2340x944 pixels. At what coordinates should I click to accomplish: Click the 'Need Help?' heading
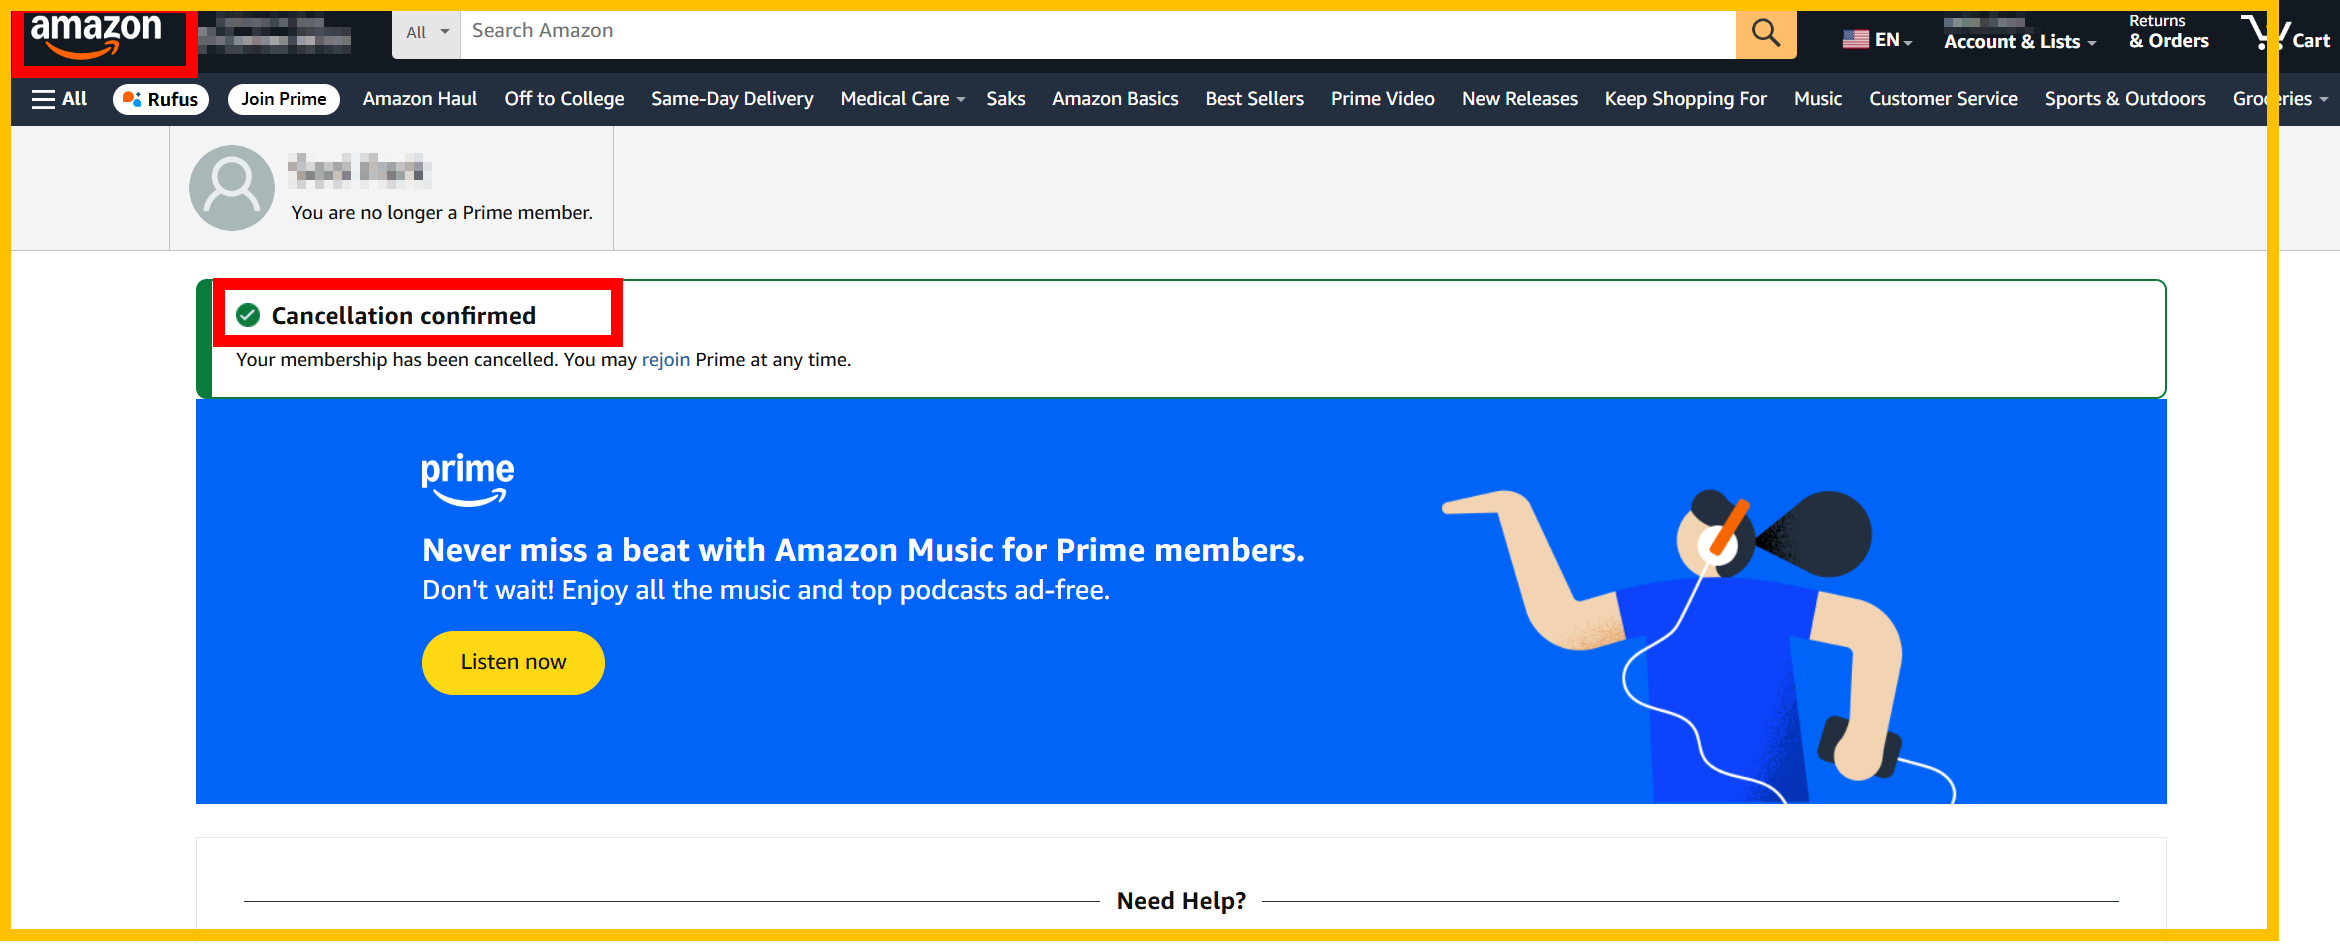1181,901
